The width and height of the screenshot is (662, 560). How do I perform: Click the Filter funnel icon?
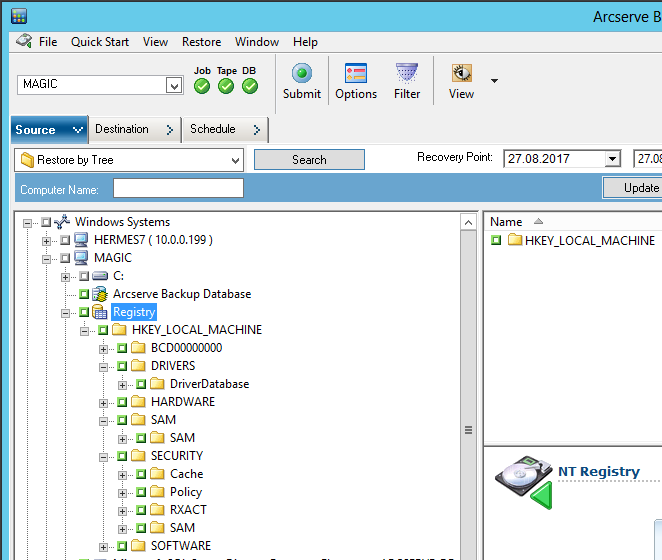pyautogui.click(x=407, y=73)
